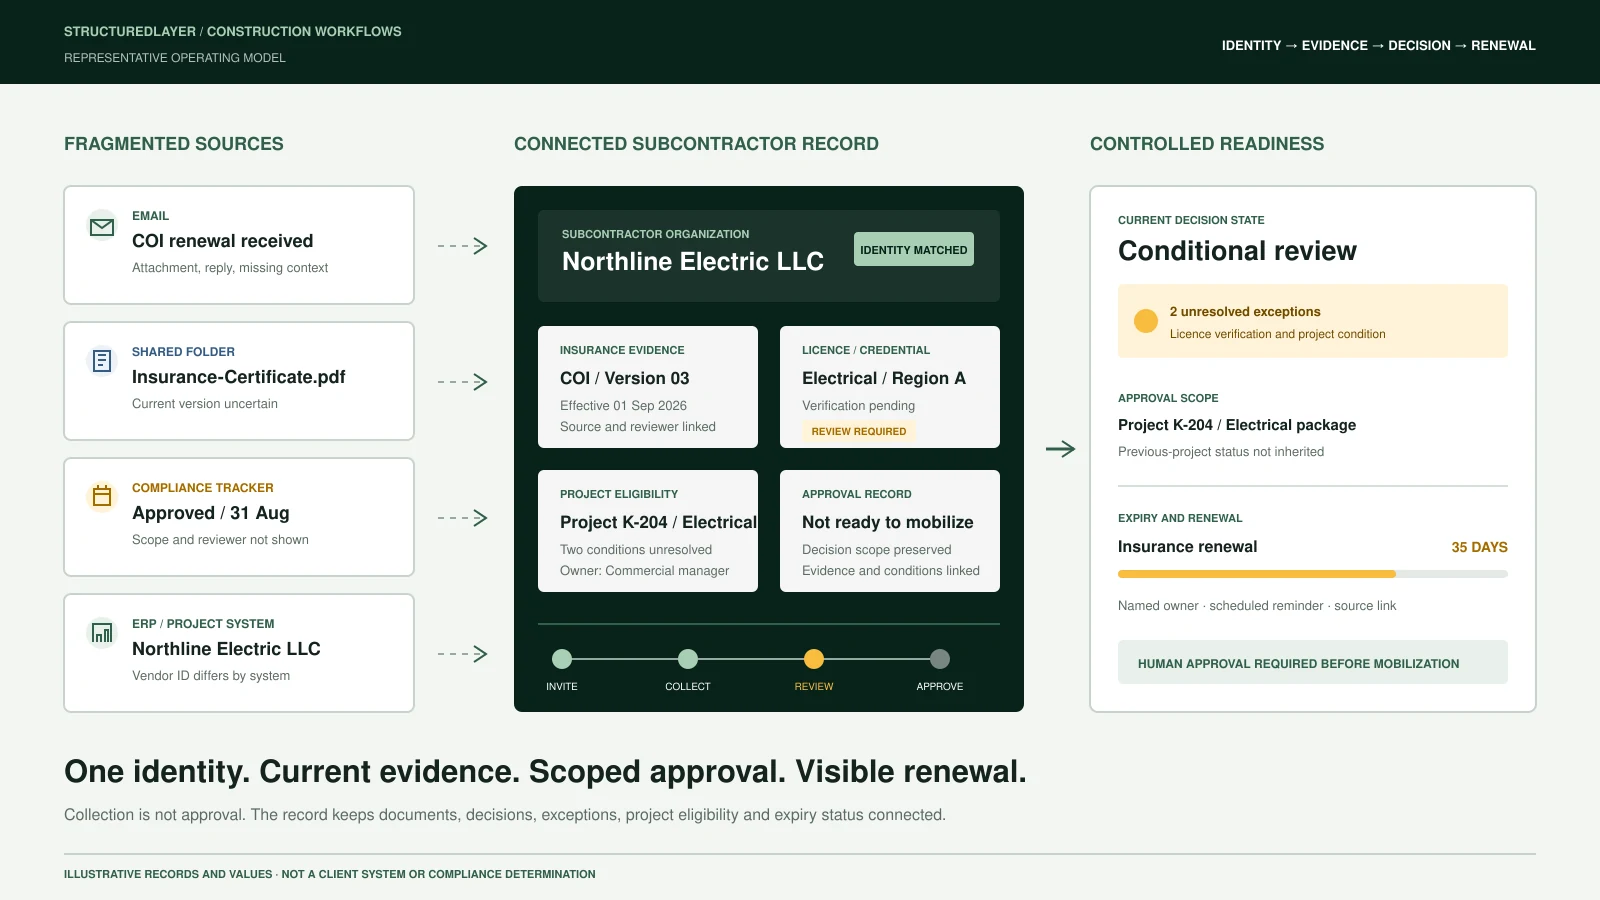This screenshot has width=1600, height=900.
Task: Click HUMAN APPROVAL REQUIRED BEFORE MOBILIZATION banner
Action: point(1313,663)
